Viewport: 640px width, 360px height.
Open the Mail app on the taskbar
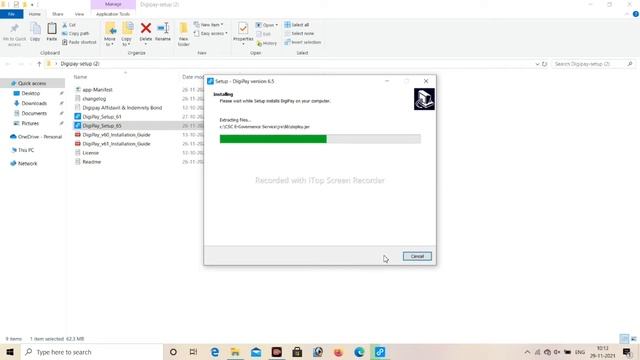click(x=256, y=352)
